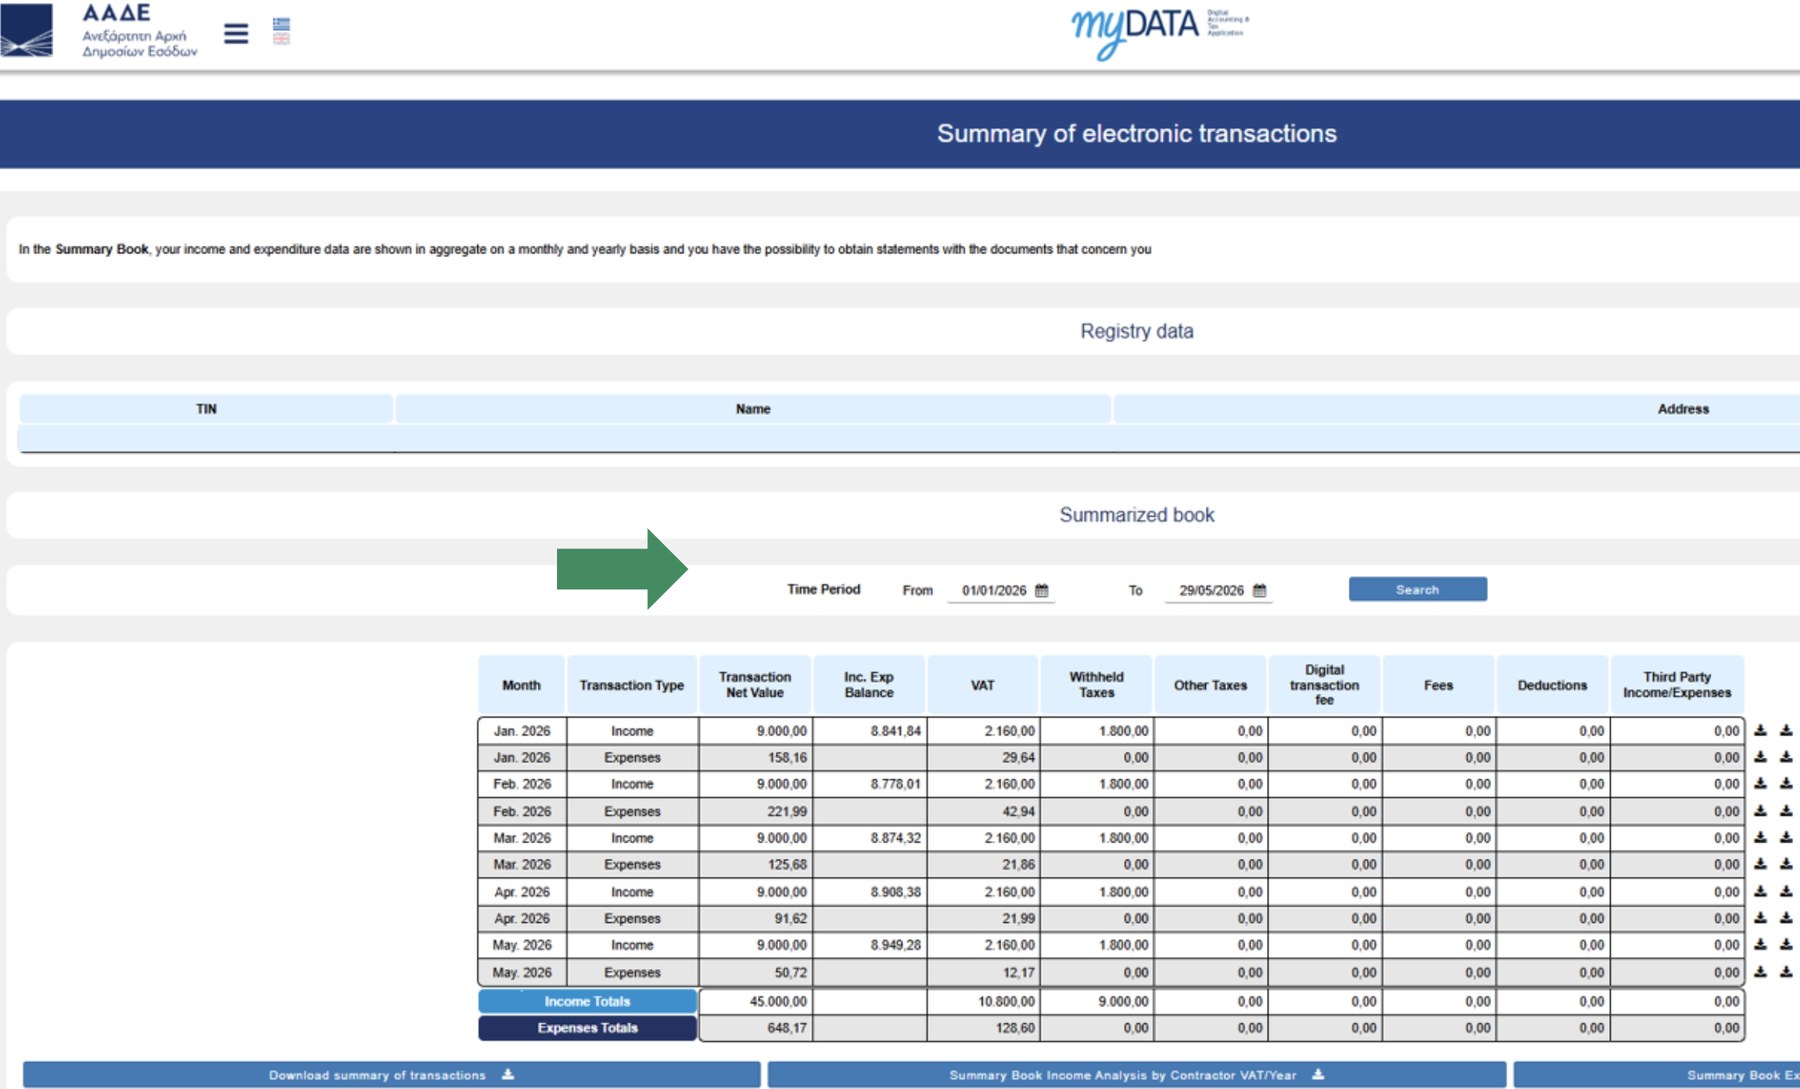
Task: Click the Income Totals label
Action: tap(587, 1001)
